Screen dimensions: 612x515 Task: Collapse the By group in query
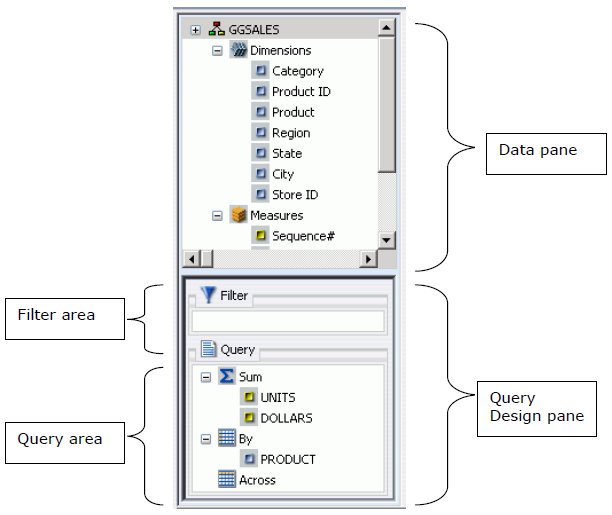206,439
